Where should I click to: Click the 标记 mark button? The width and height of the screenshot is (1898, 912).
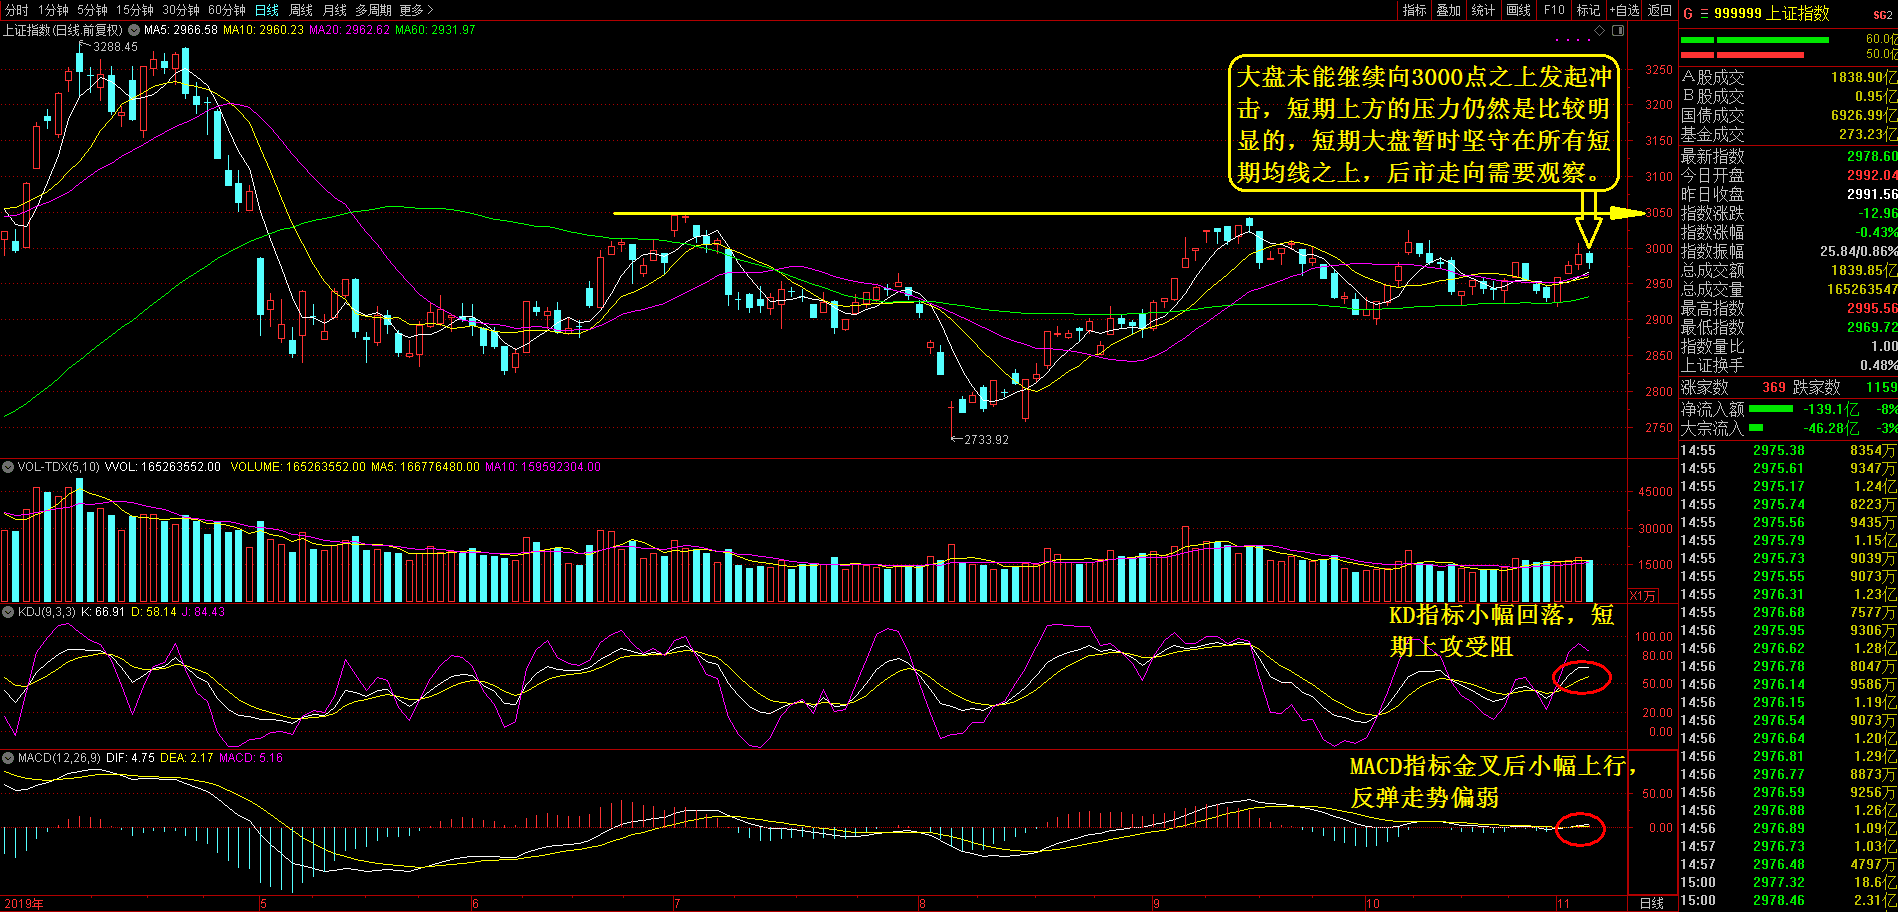[1588, 10]
